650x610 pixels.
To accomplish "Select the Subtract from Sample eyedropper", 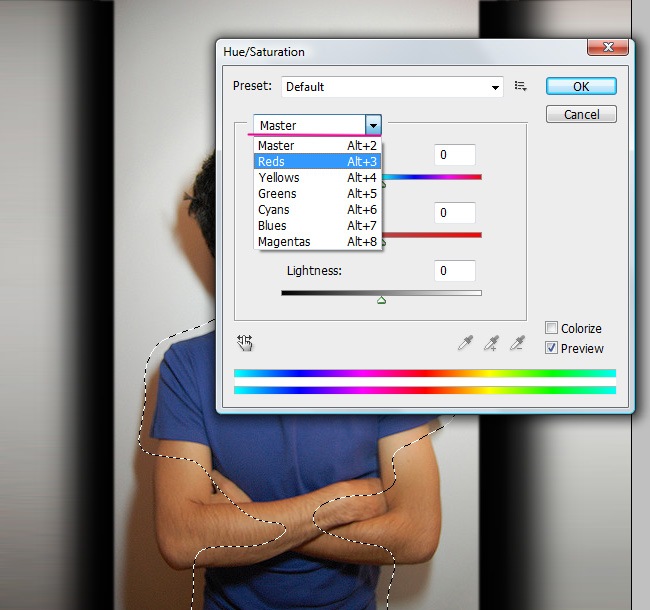I will coord(517,343).
